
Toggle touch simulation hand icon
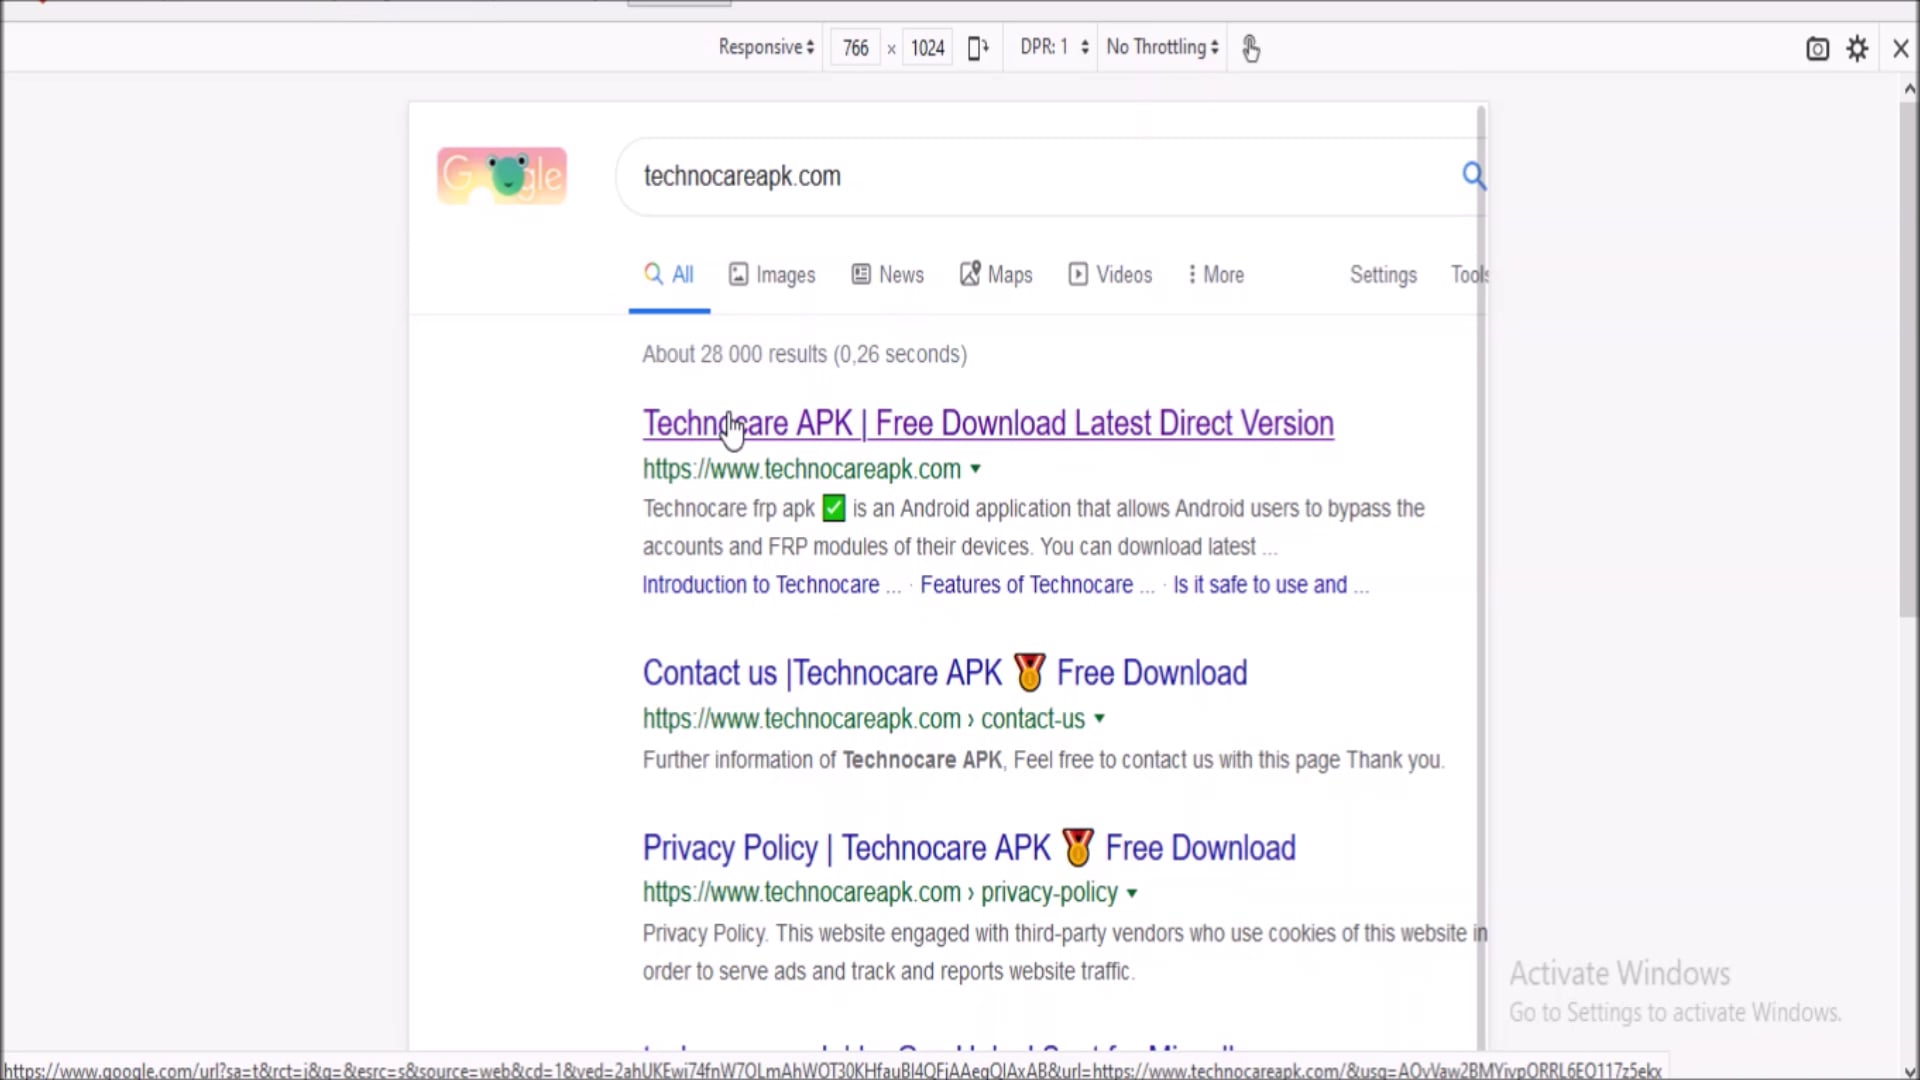point(1251,48)
